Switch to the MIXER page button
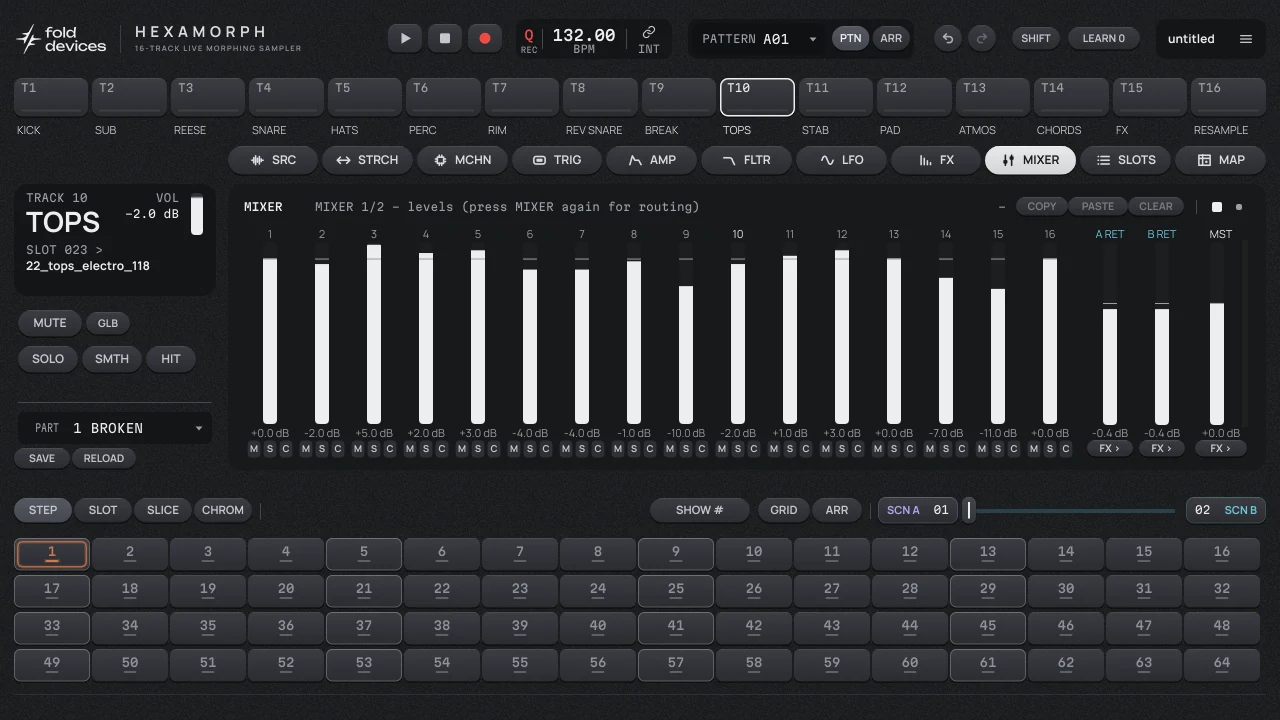 1030,160
